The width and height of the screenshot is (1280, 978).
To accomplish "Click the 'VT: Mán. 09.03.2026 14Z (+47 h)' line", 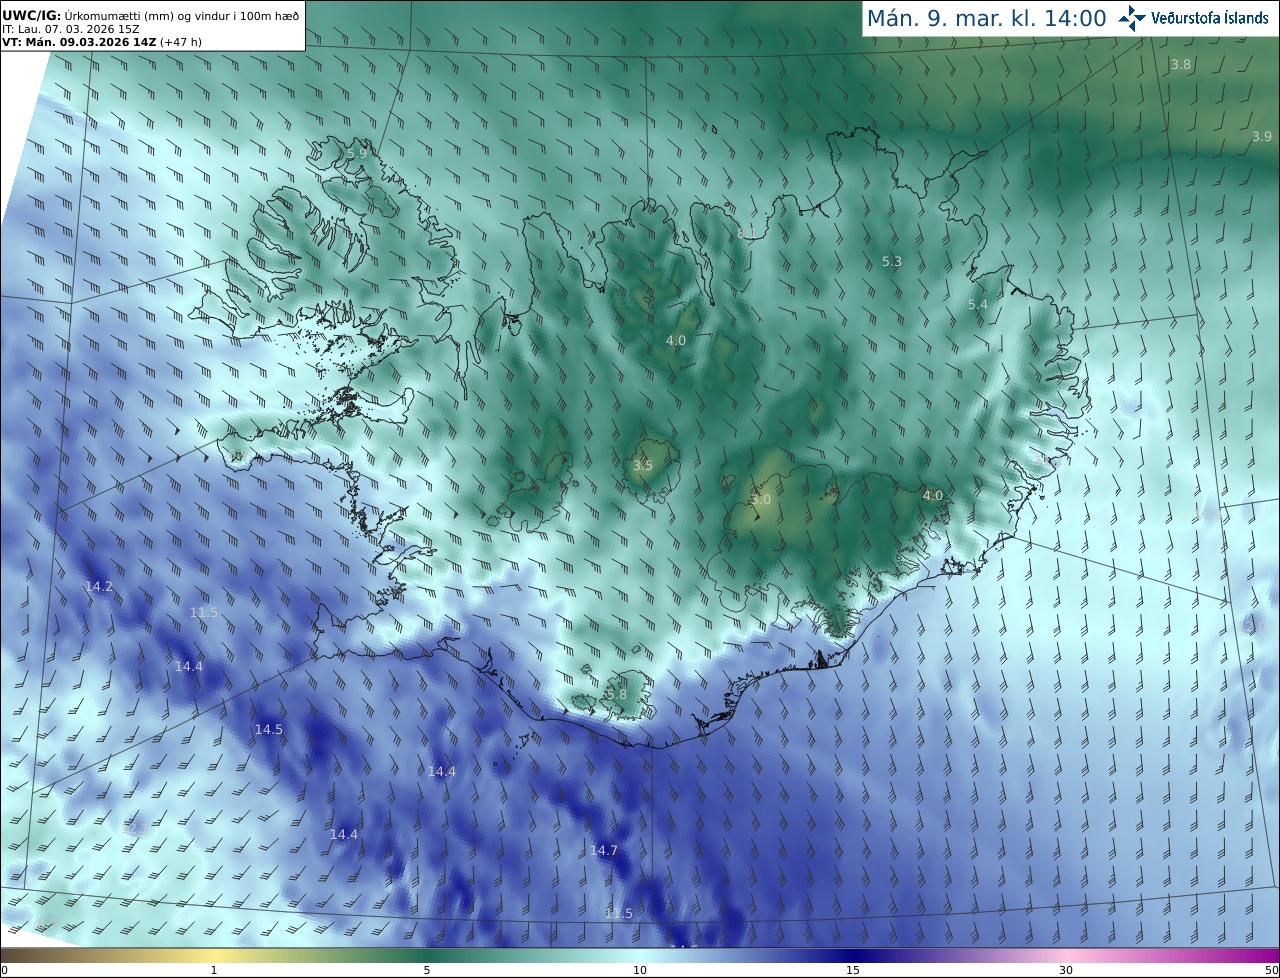I will 101,42.
